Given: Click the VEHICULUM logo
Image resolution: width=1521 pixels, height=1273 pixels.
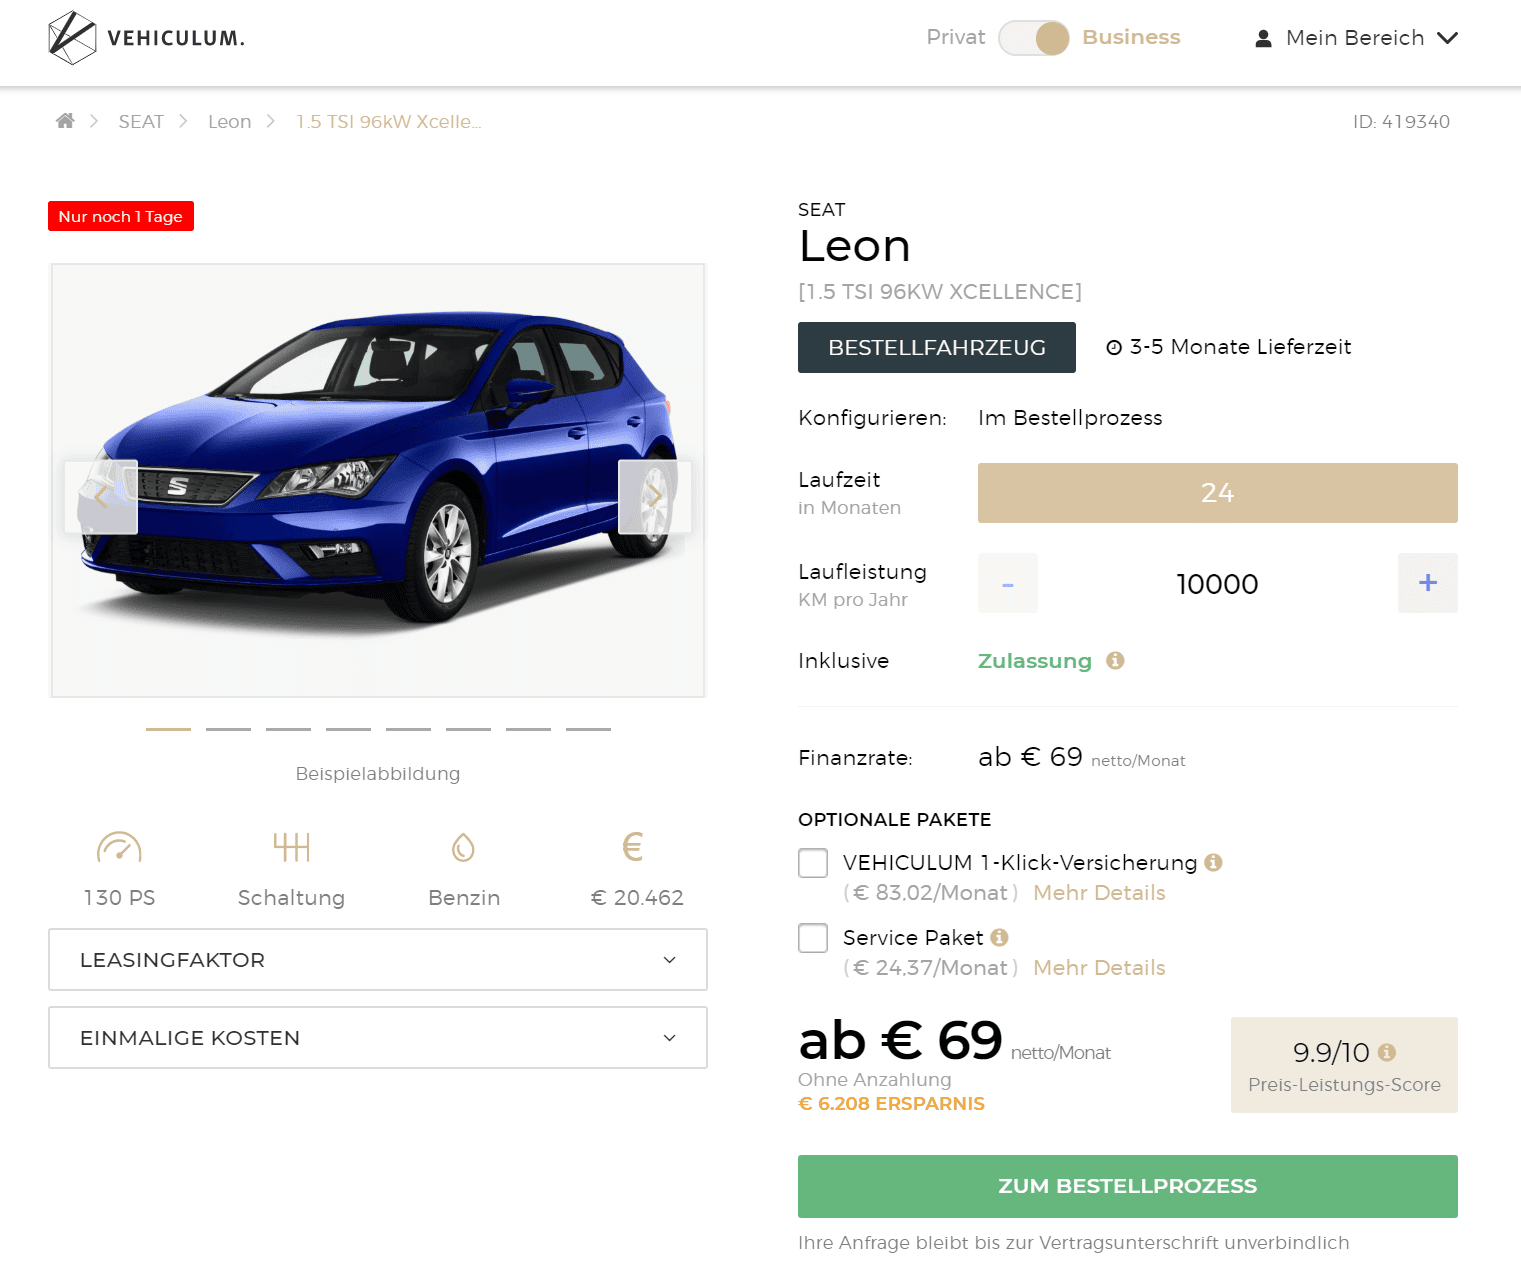Looking at the screenshot, I should pyautogui.click(x=146, y=38).
